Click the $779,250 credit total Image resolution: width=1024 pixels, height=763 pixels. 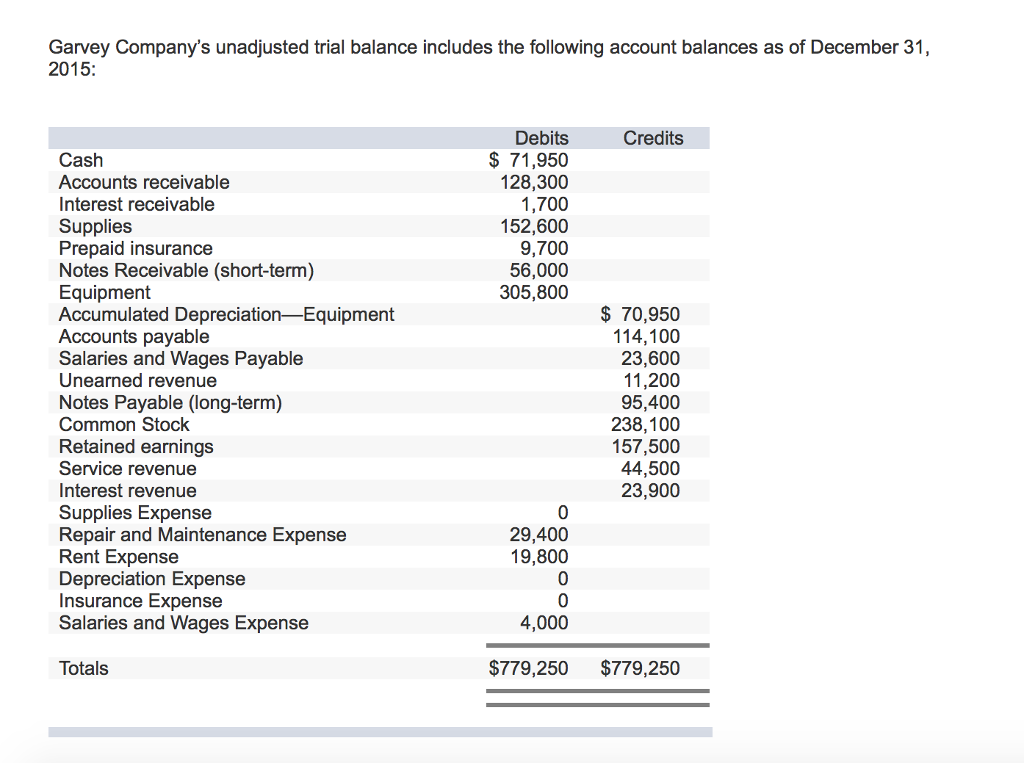click(640, 669)
